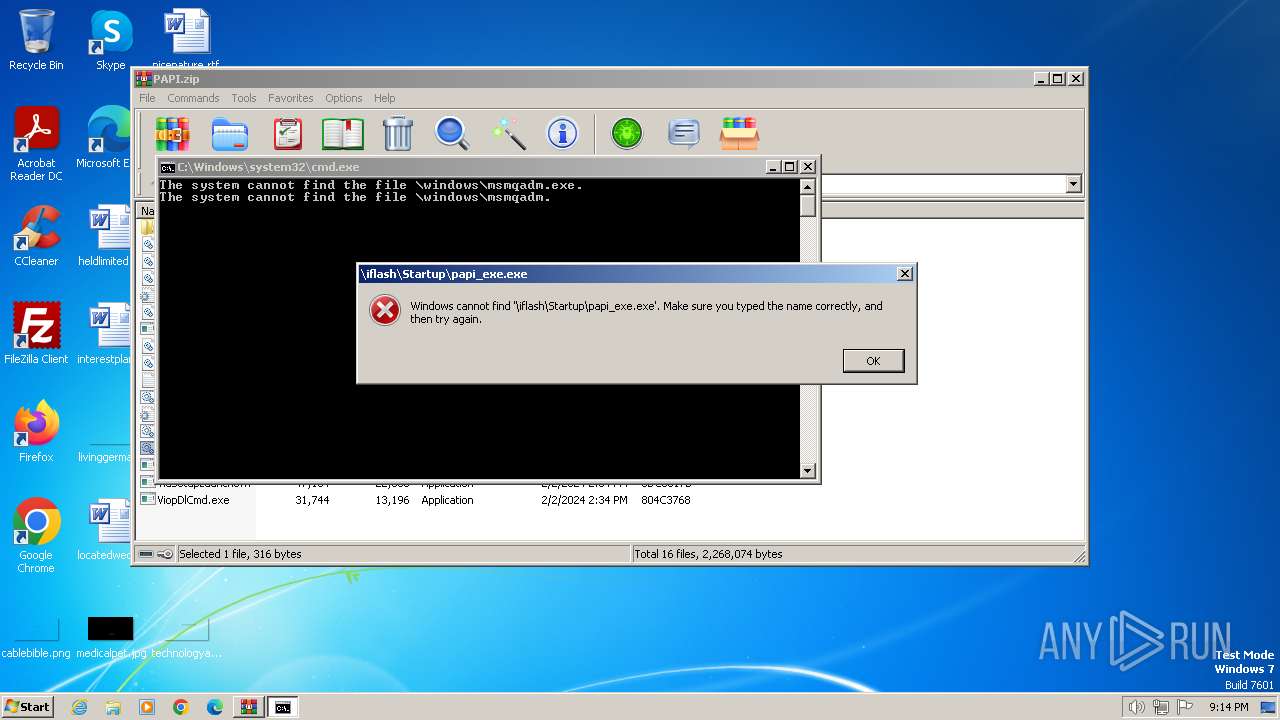Open the Google Chrome desktop shortcut
Viewport: 1280px width, 720px height.
pos(36,536)
